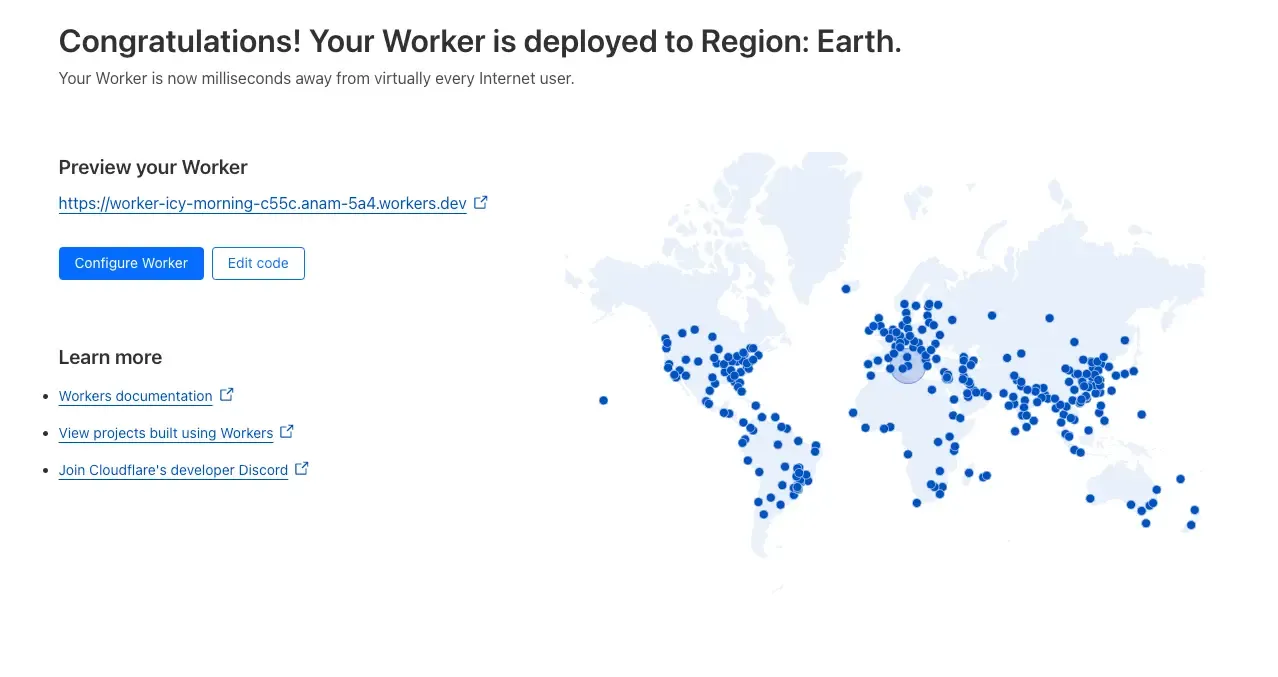
Task: Follow the View projects built using Workers link
Action: click(165, 433)
